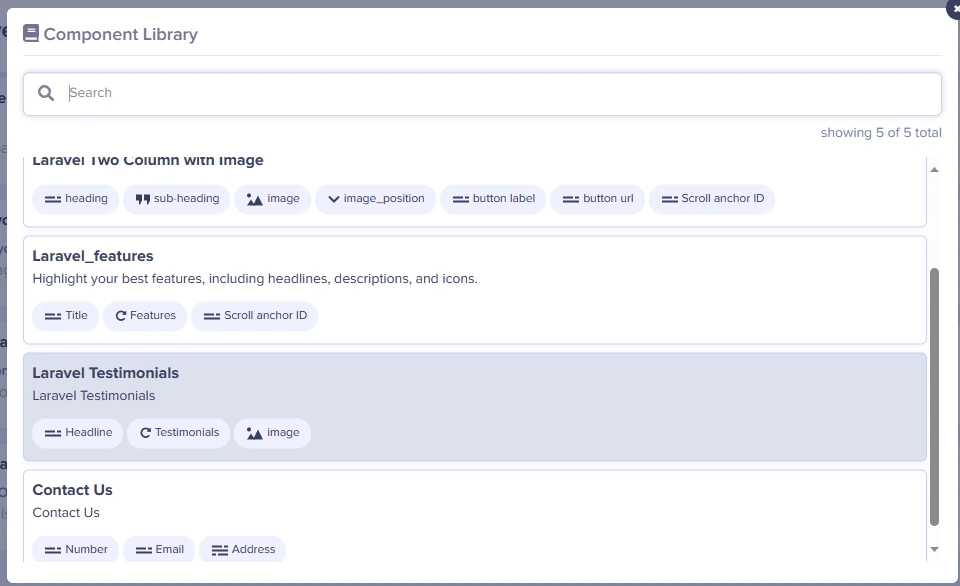Click the Email field chip
Viewport: 960px width, 586px height.
[x=159, y=549]
